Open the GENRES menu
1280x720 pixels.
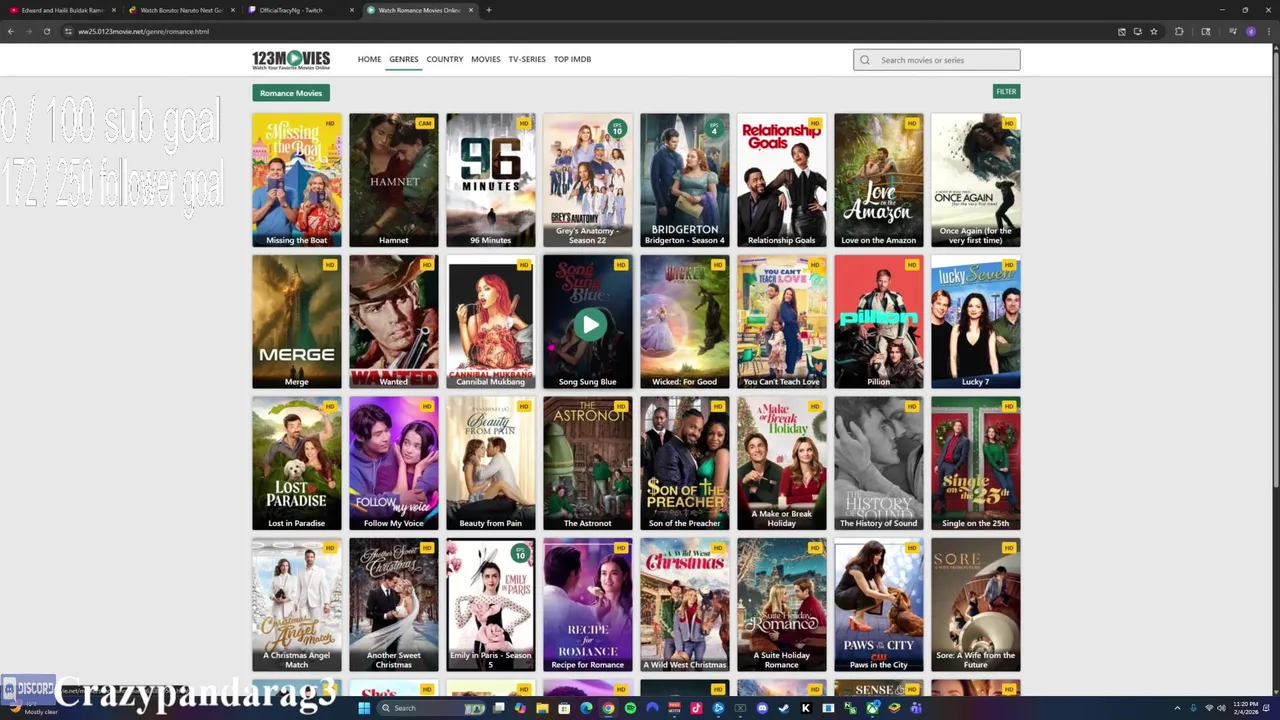[404, 59]
